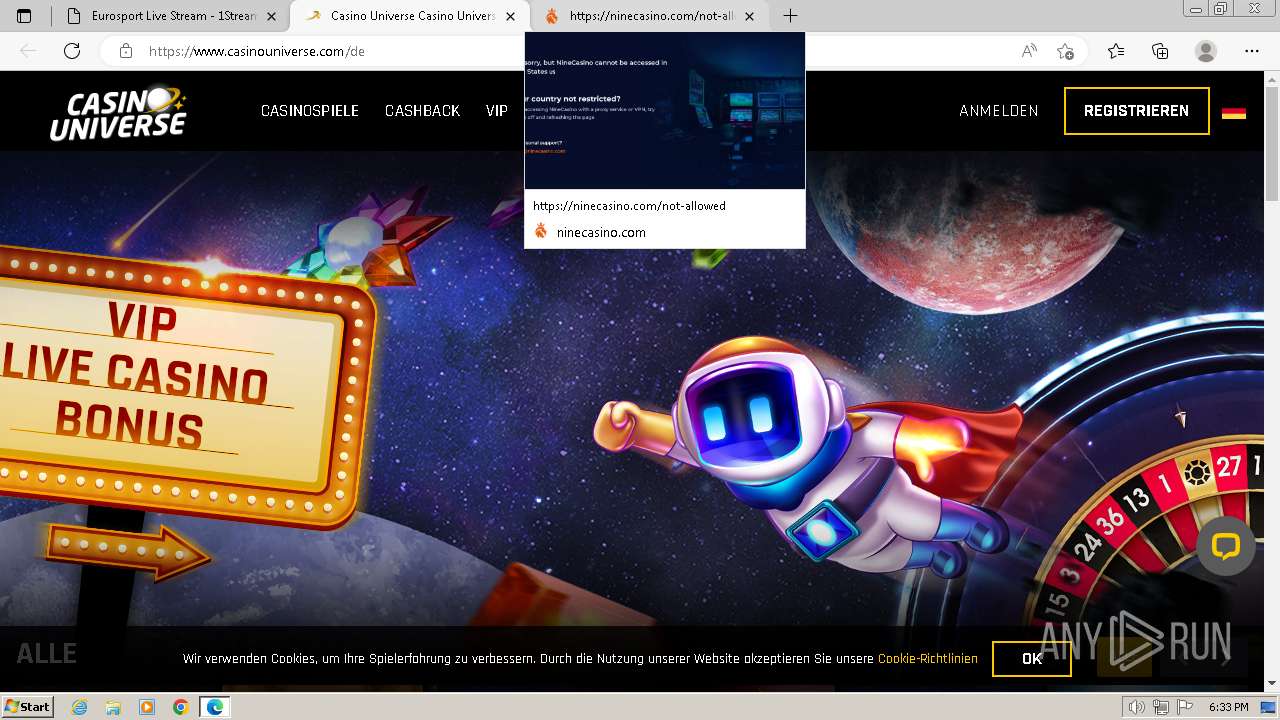Viewport: 1280px width, 720px height.
Task: Click the Casino Universe logo
Action: (118, 112)
